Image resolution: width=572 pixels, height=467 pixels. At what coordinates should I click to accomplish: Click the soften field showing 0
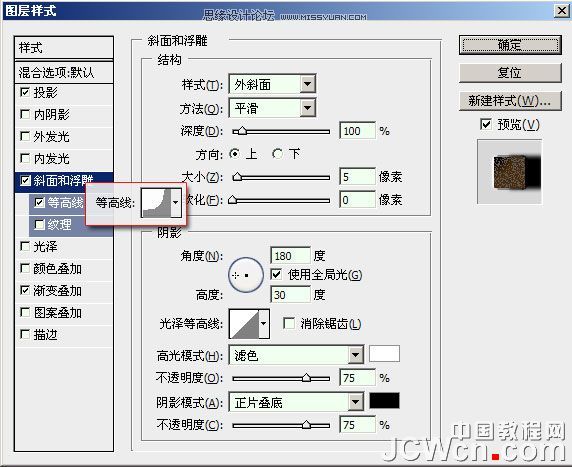coord(358,200)
